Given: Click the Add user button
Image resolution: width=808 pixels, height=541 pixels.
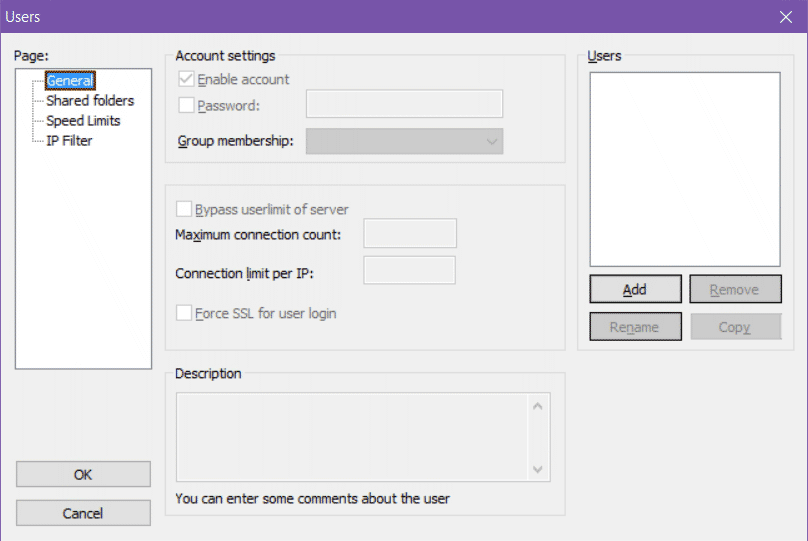Looking at the screenshot, I should [x=635, y=289].
